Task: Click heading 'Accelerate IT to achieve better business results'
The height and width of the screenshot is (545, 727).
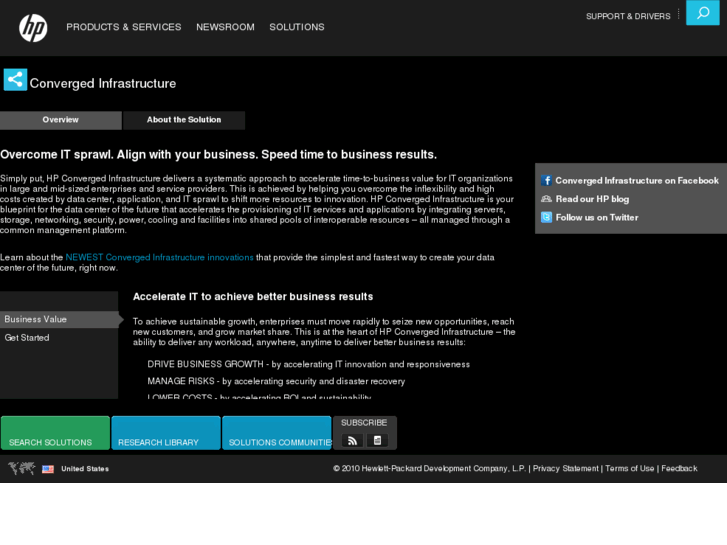Action: coord(253,297)
